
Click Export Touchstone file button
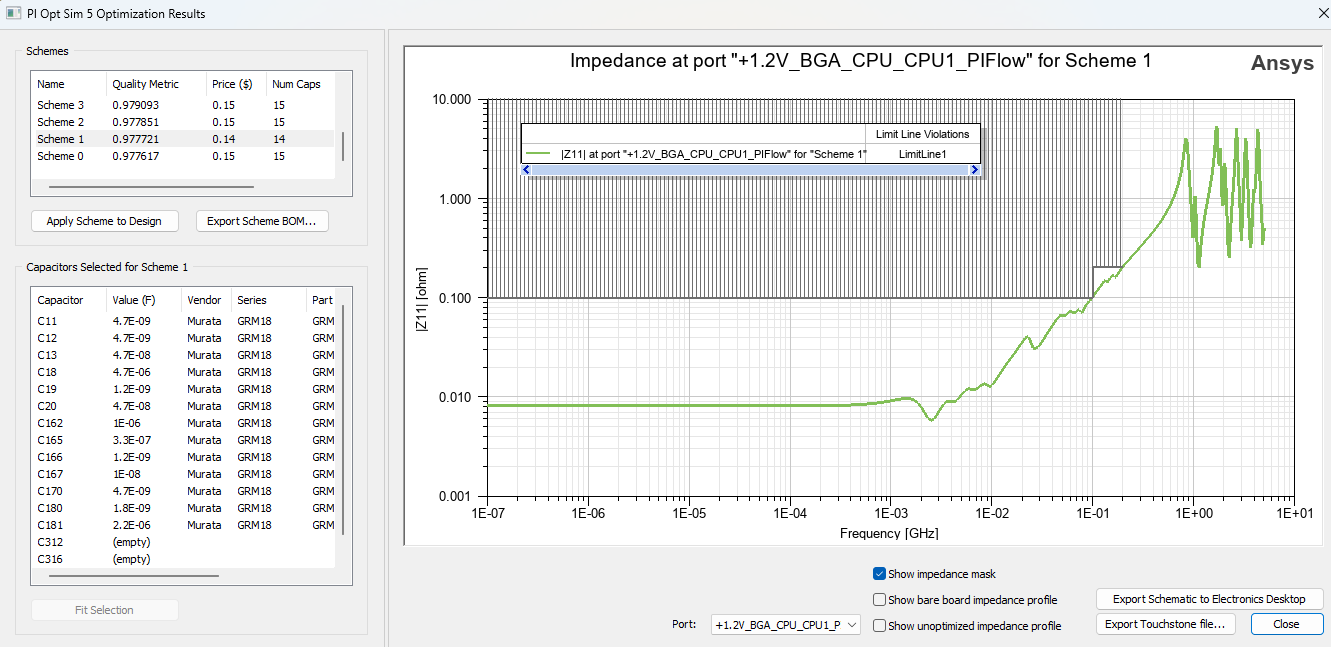pyautogui.click(x=1166, y=624)
